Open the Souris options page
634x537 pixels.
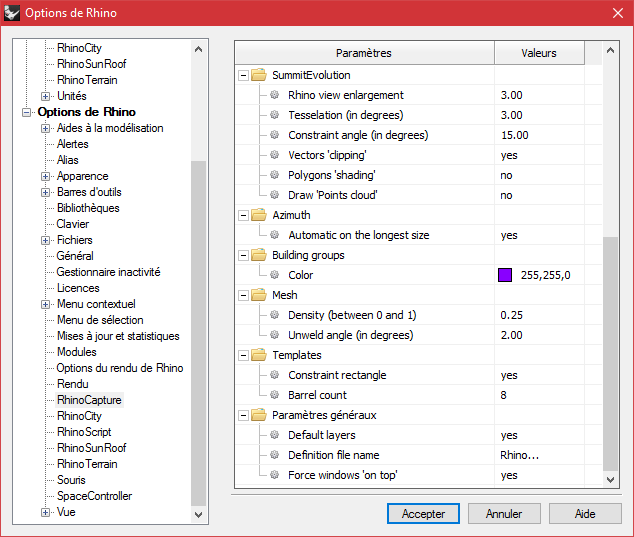[71, 480]
